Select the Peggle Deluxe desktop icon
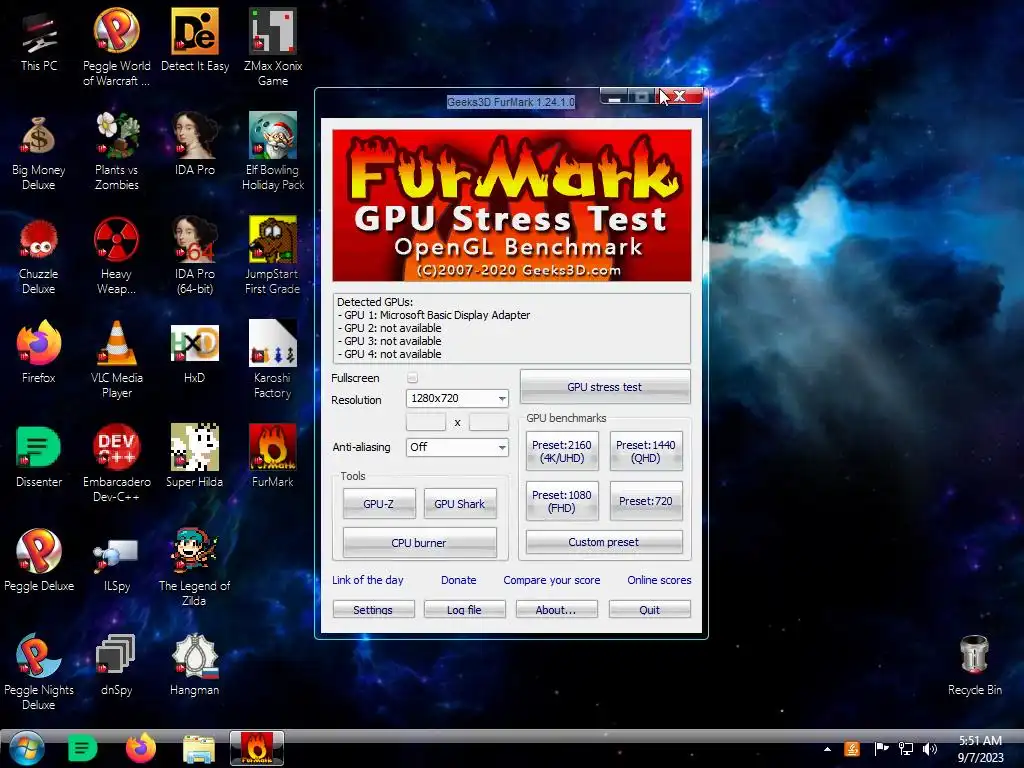 39,561
